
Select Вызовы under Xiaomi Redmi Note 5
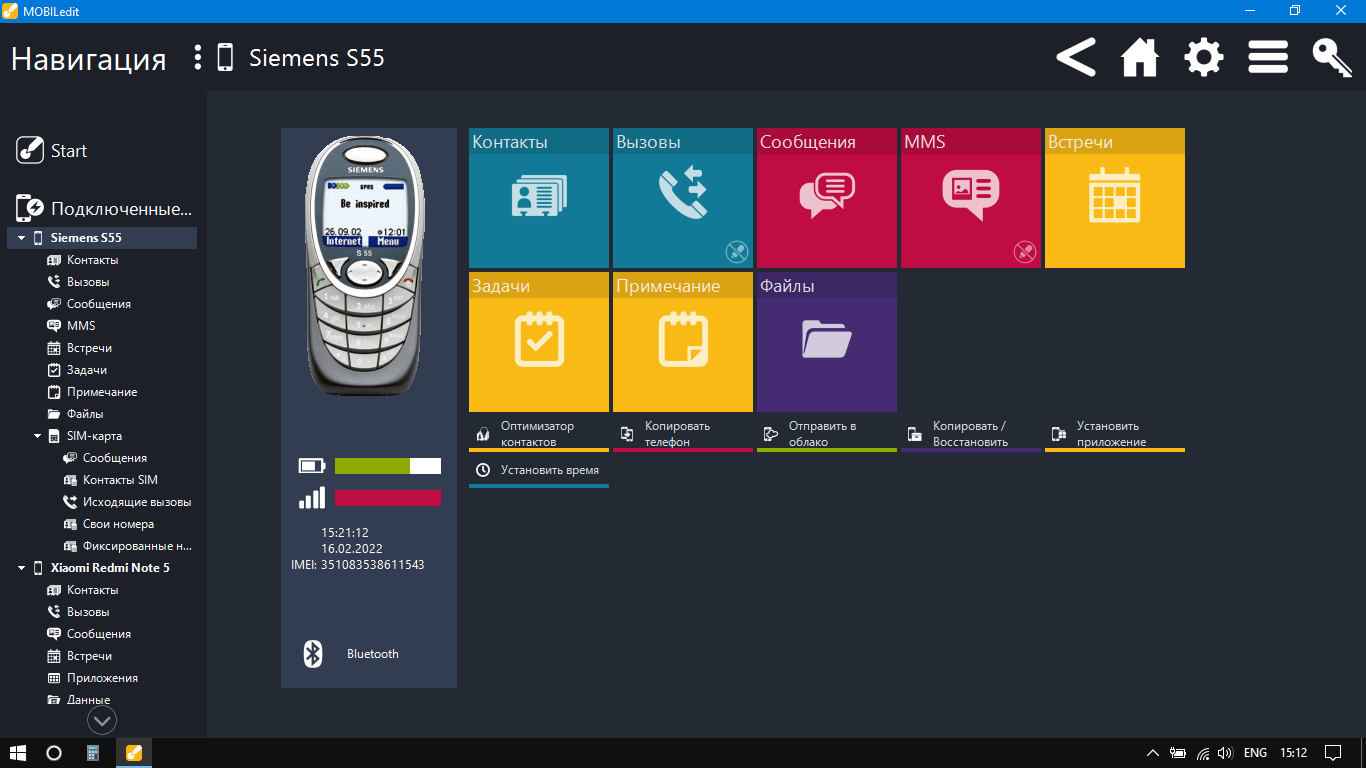(78, 612)
